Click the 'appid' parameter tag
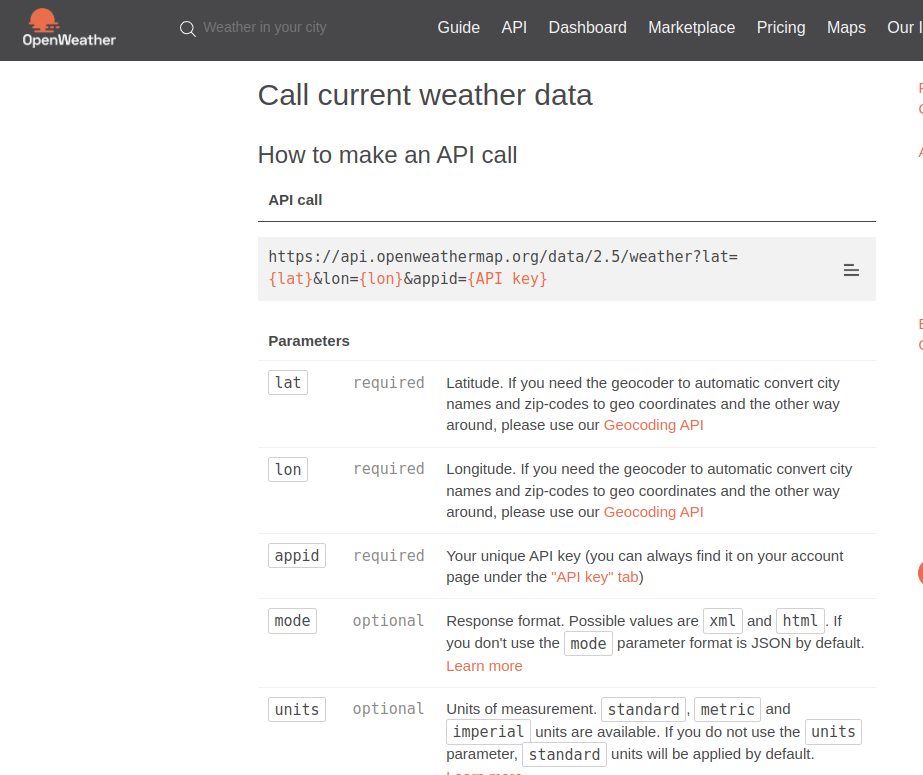 coord(297,556)
